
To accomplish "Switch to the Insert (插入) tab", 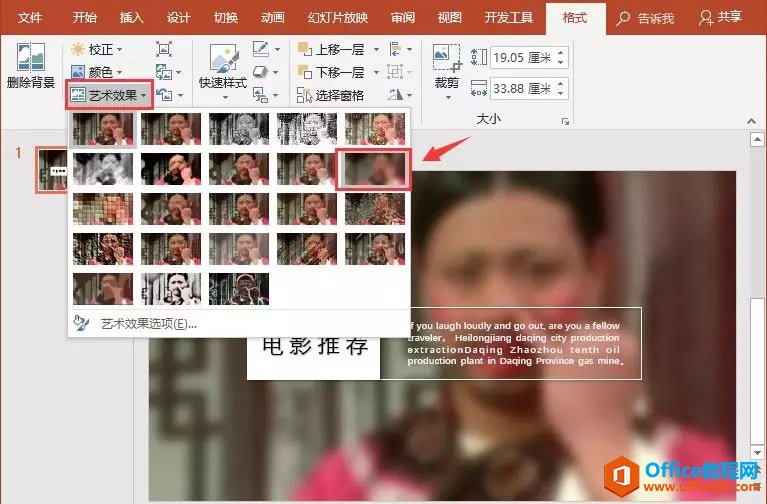I will click(132, 18).
